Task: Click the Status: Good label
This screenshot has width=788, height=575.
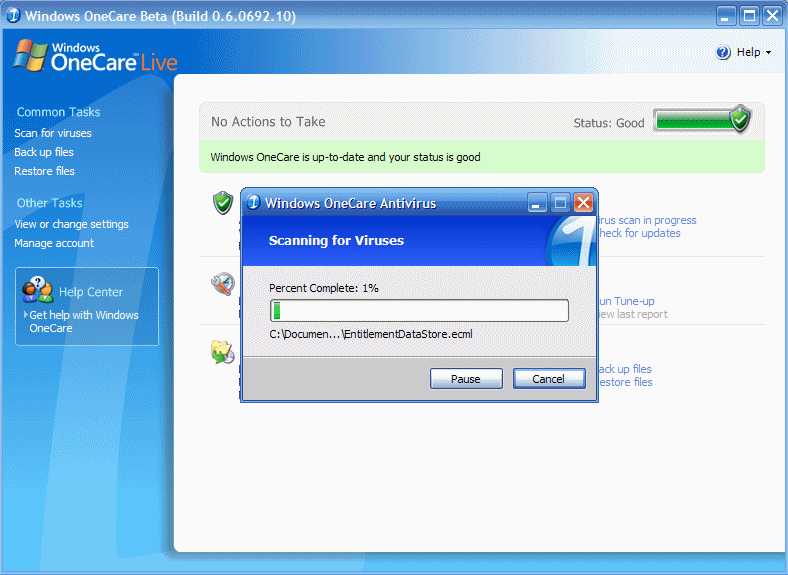Action: coord(609,123)
